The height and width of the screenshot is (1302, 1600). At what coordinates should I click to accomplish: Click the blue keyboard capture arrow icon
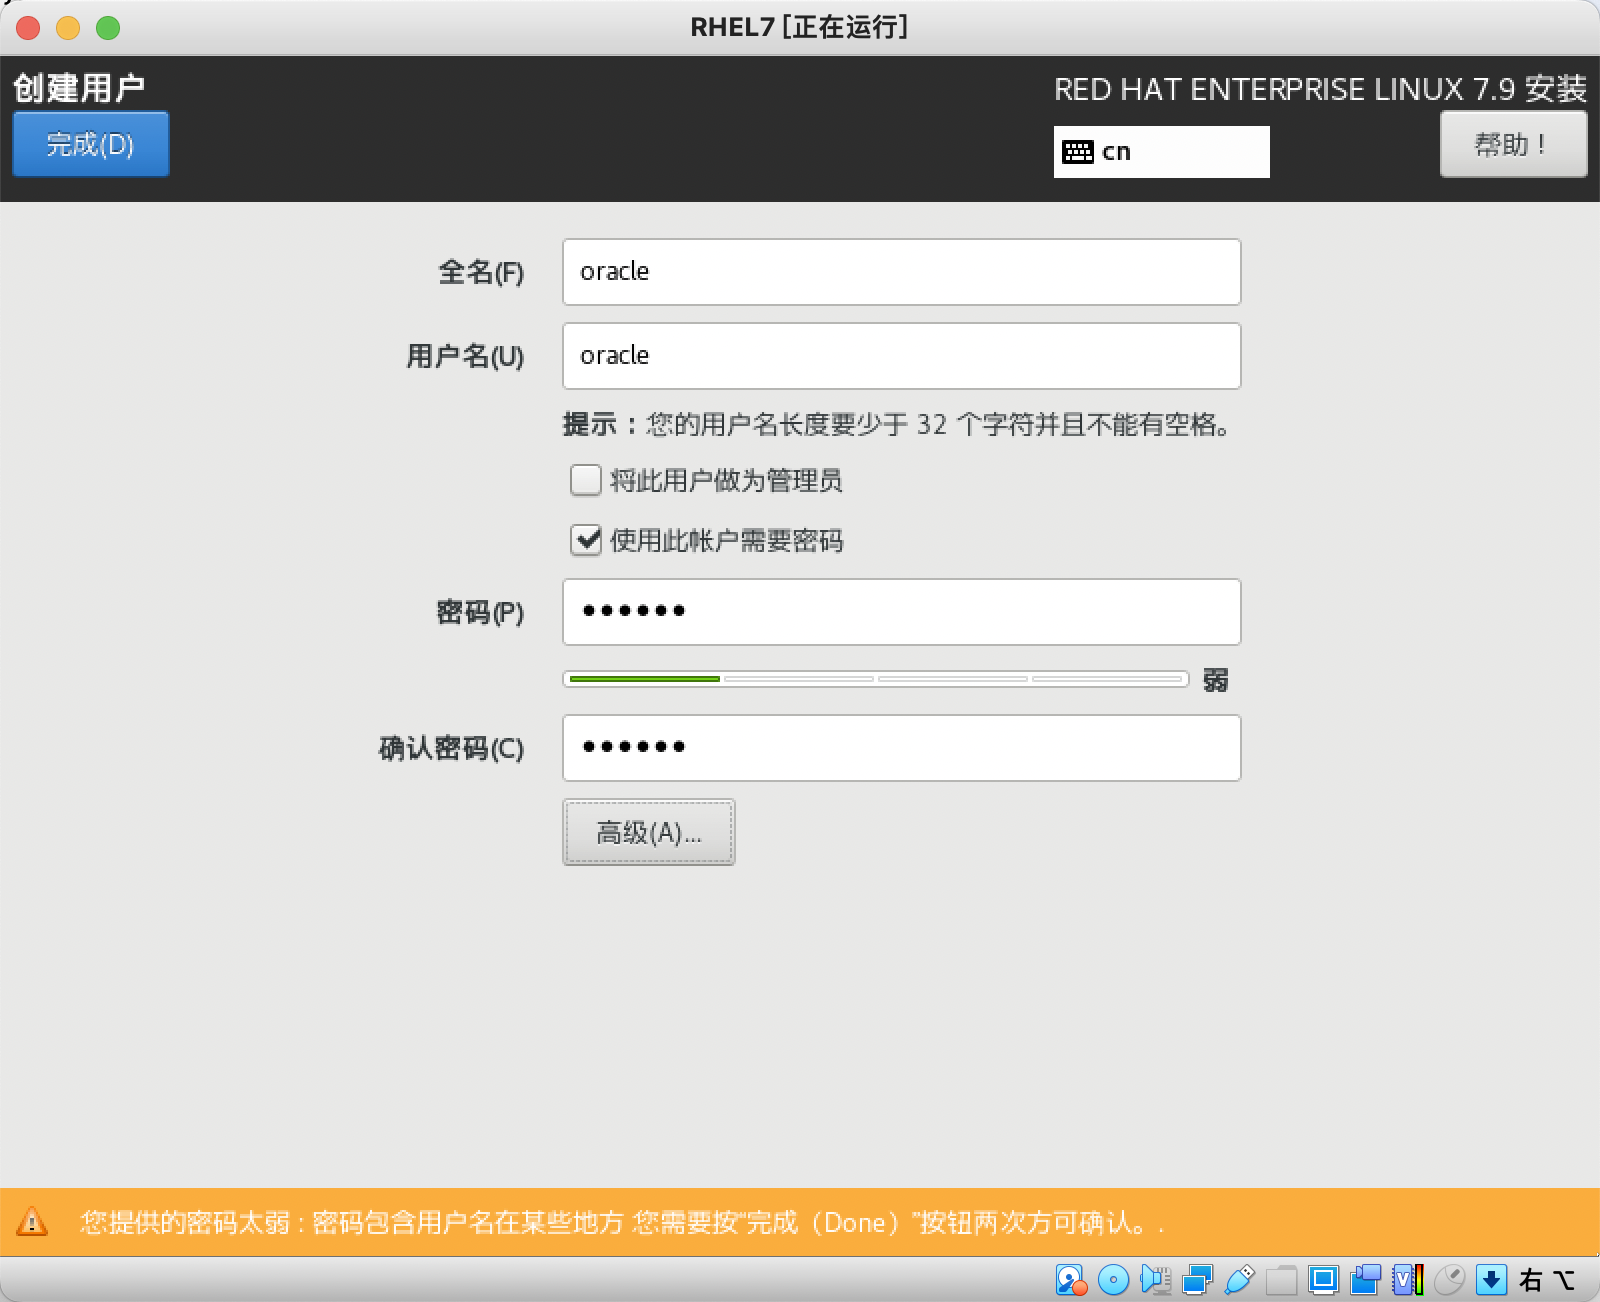(1491, 1280)
